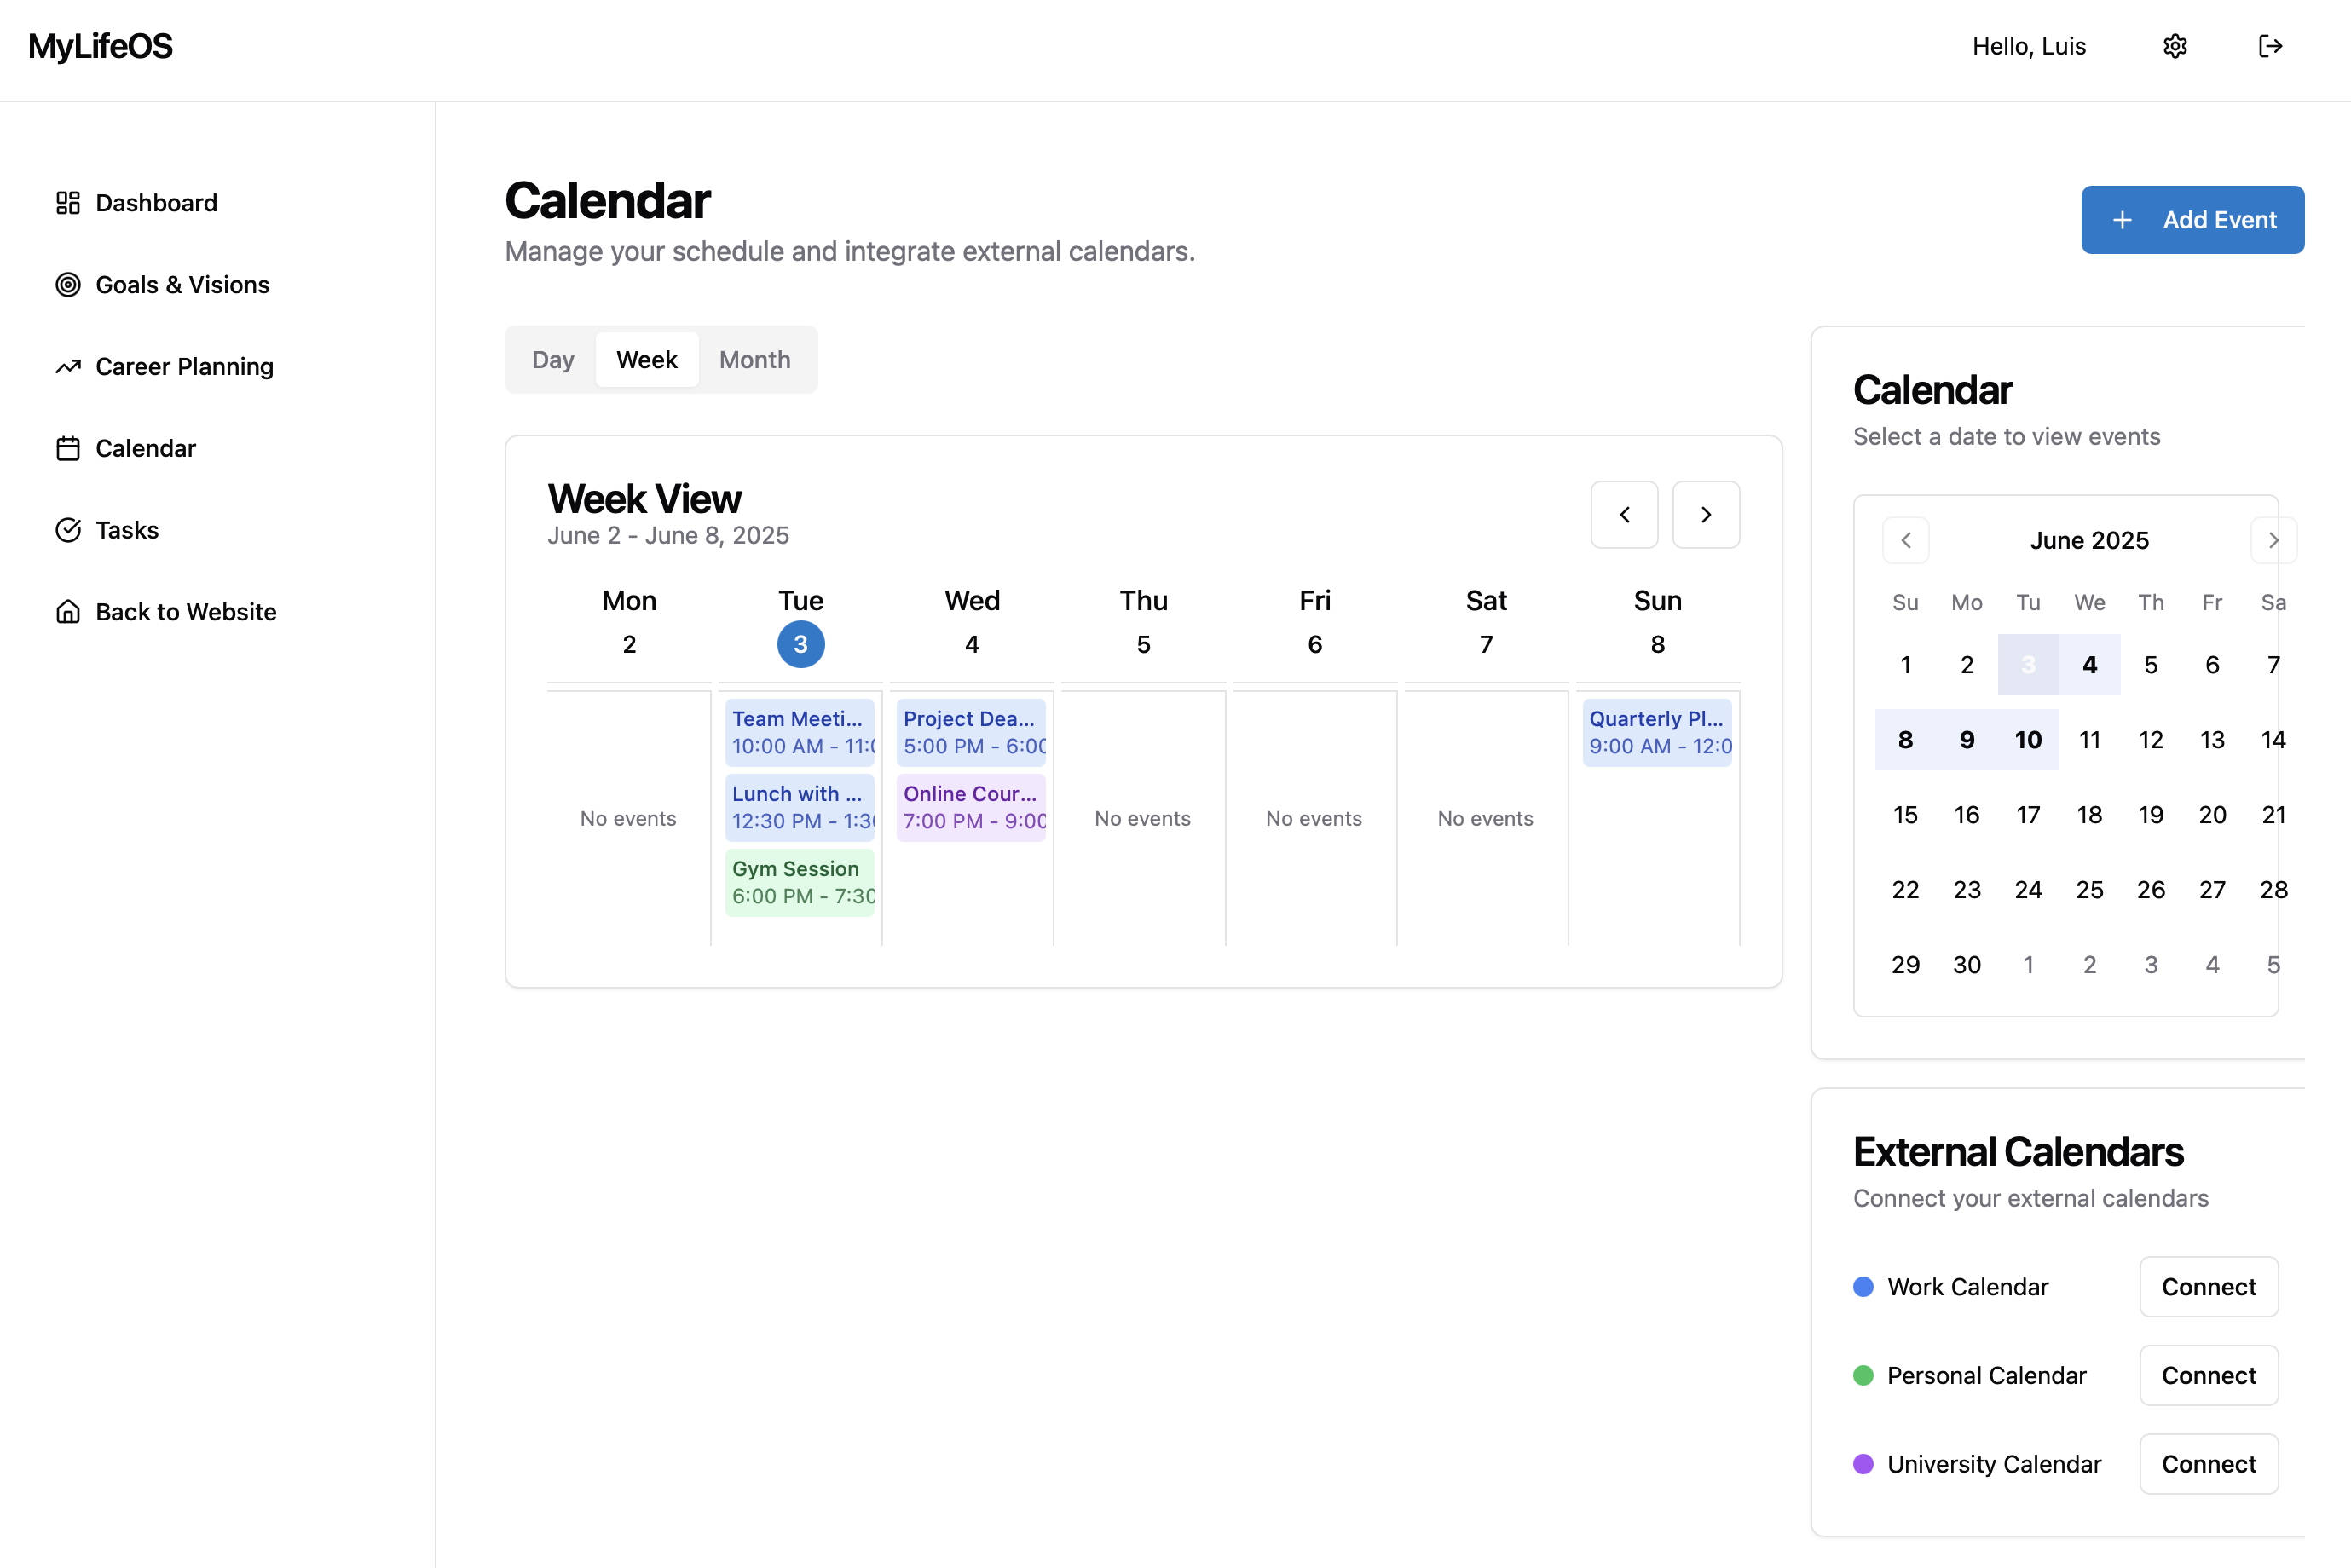Screen dimensions: 2351x1568
Task: Show next month in the mini calendar
Action: [2274, 540]
